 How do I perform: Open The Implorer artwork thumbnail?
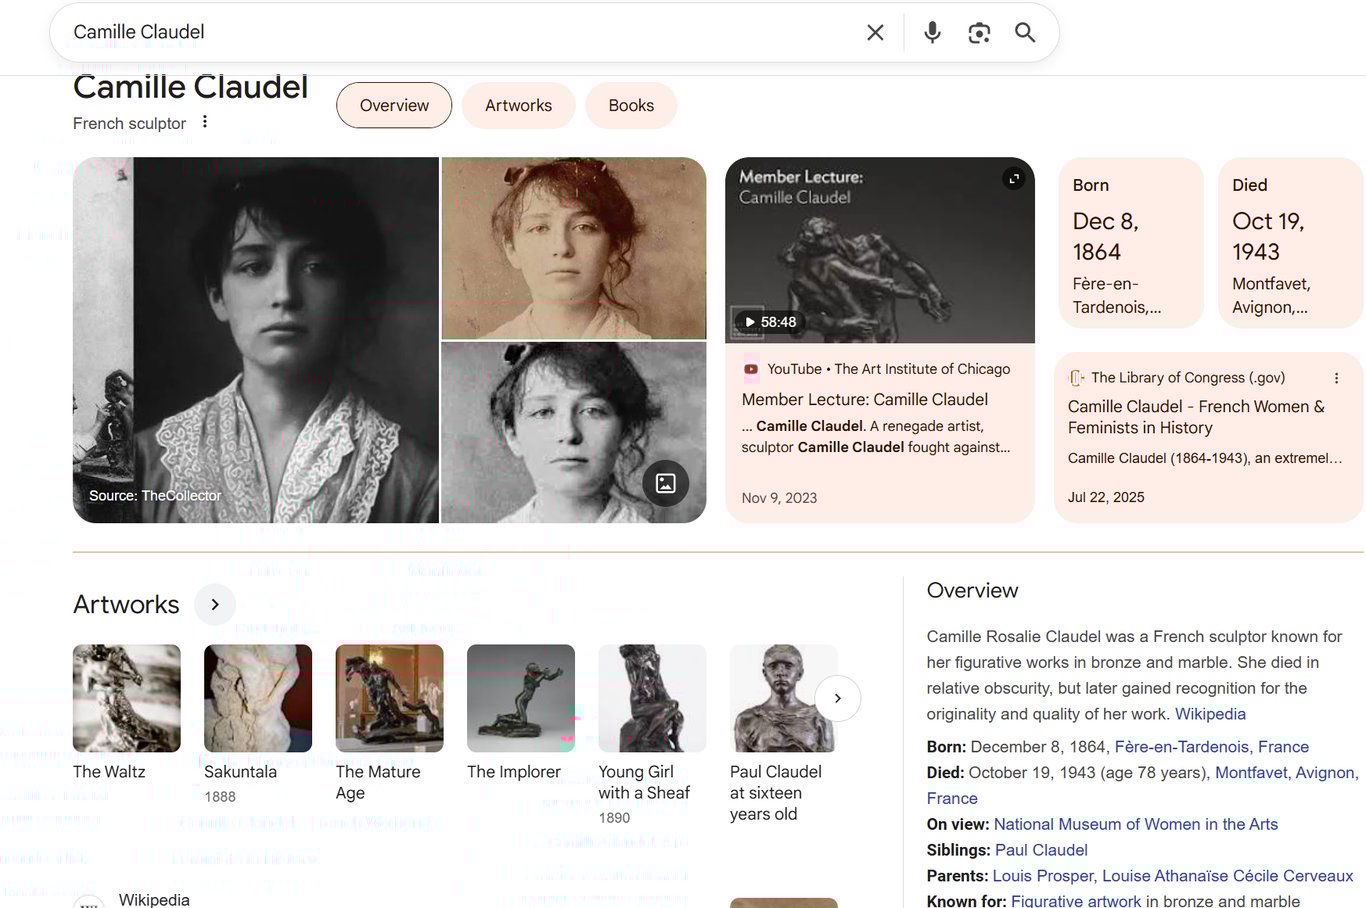click(521, 698)
